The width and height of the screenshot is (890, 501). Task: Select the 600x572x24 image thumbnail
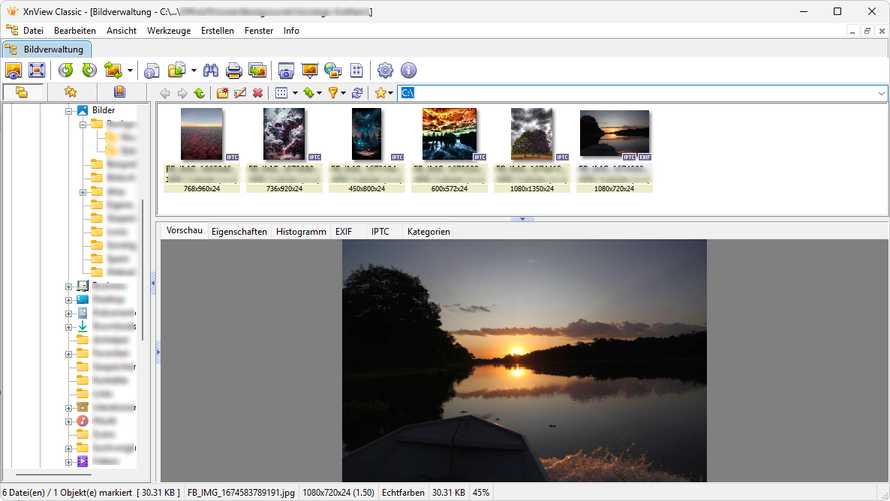click(449, 135)
